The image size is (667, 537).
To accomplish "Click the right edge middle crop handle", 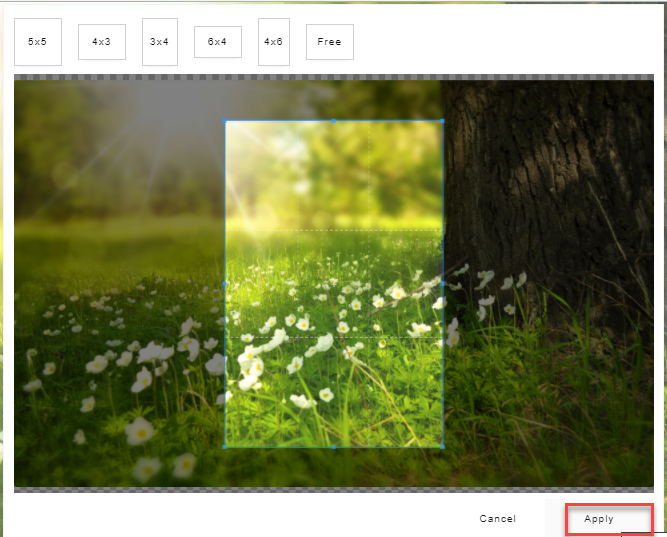I will 443,284.
